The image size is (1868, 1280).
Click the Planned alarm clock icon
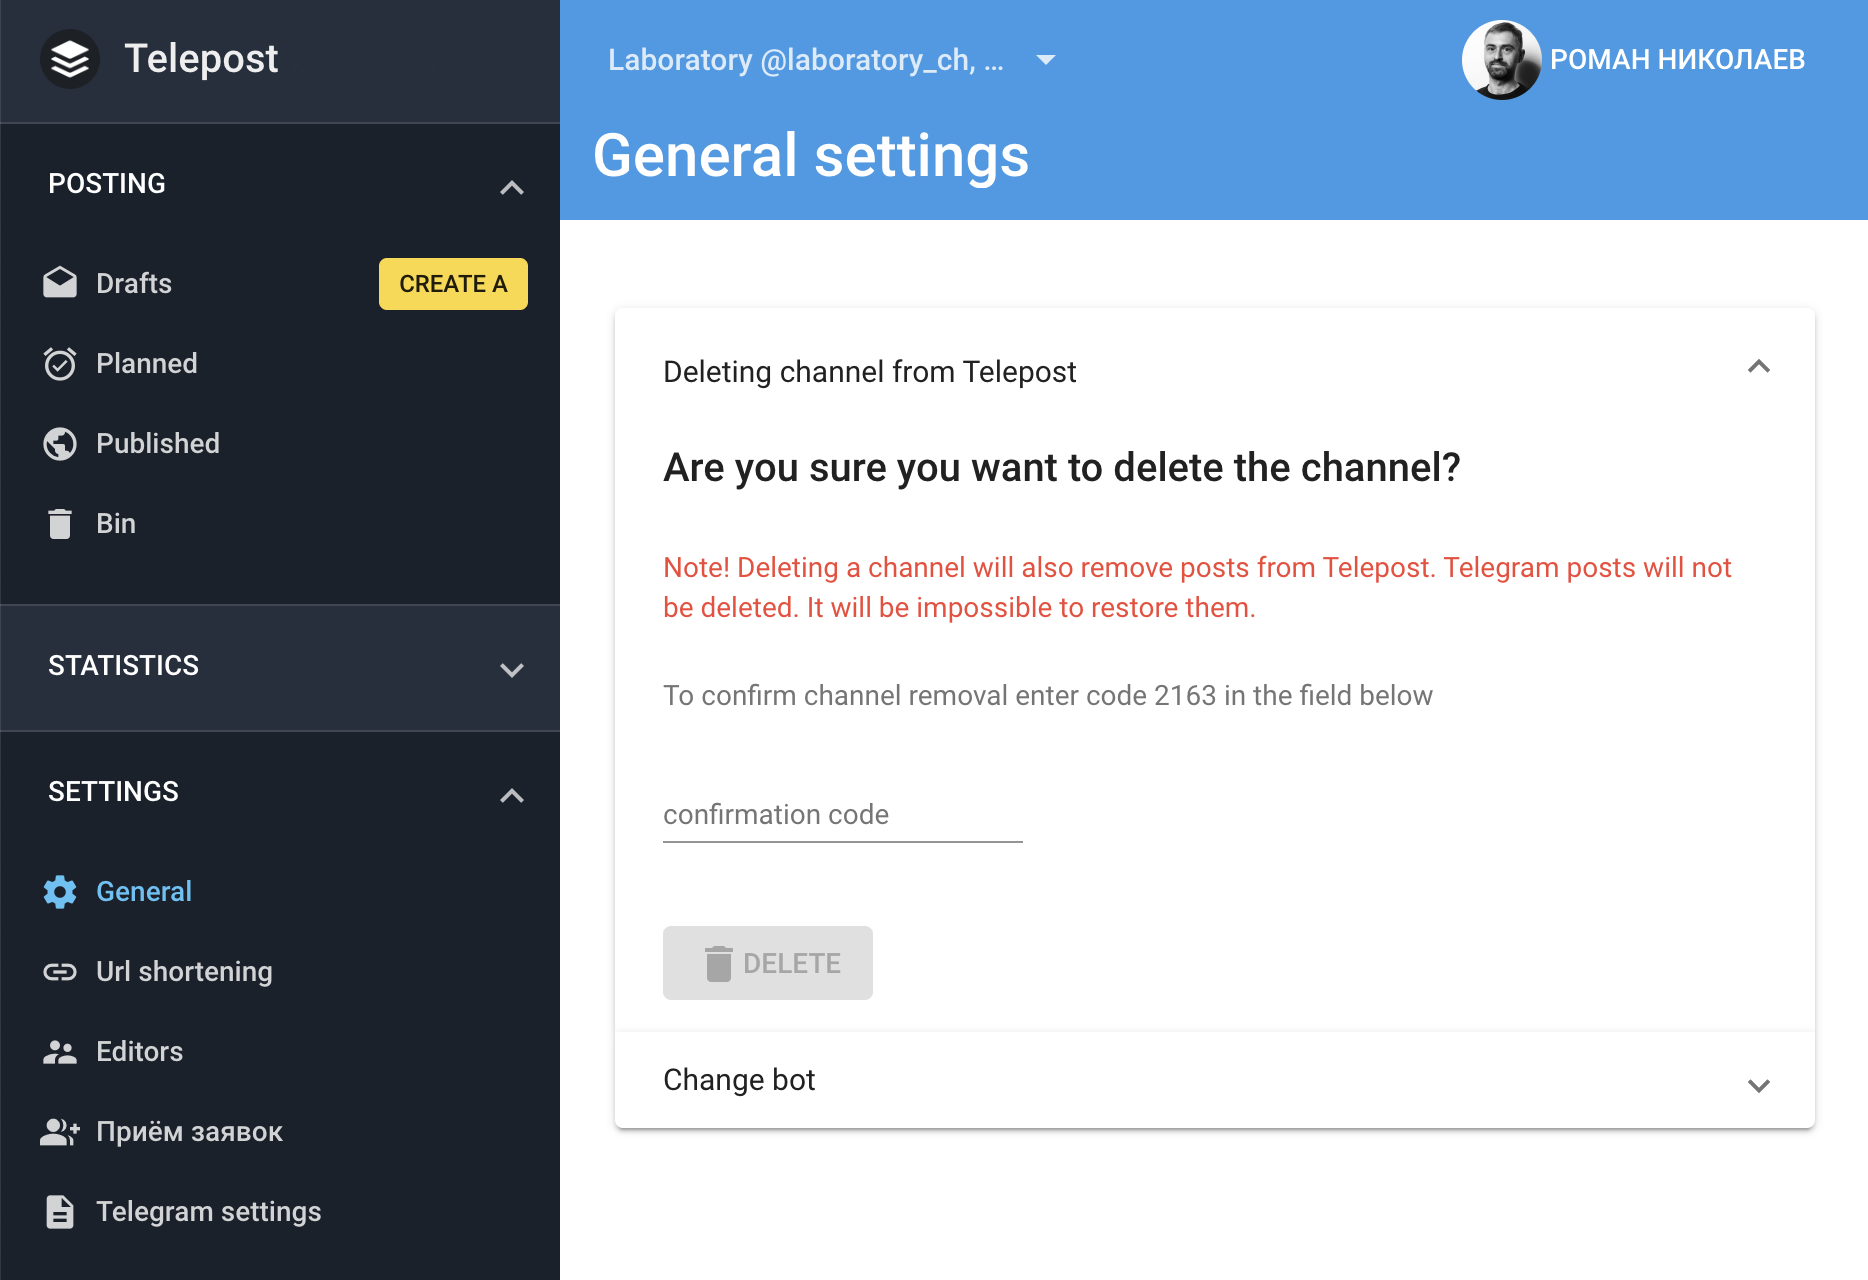point(60,363)
